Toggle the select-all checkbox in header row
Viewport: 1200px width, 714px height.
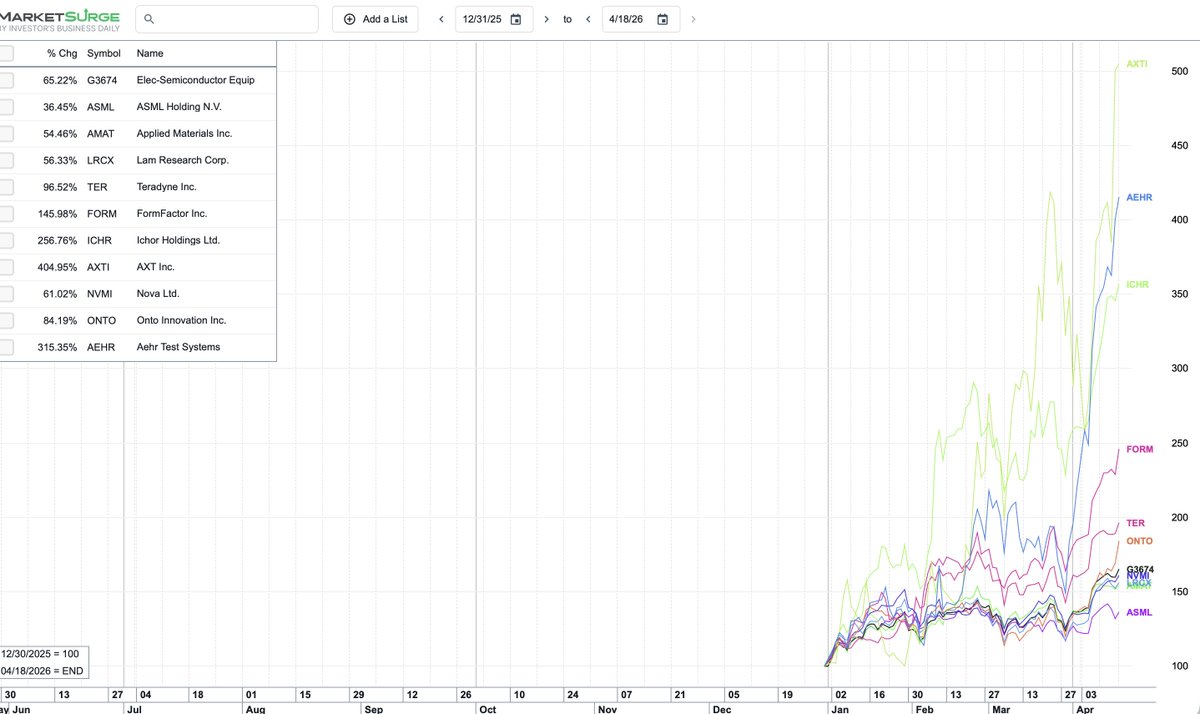[6, 53]
